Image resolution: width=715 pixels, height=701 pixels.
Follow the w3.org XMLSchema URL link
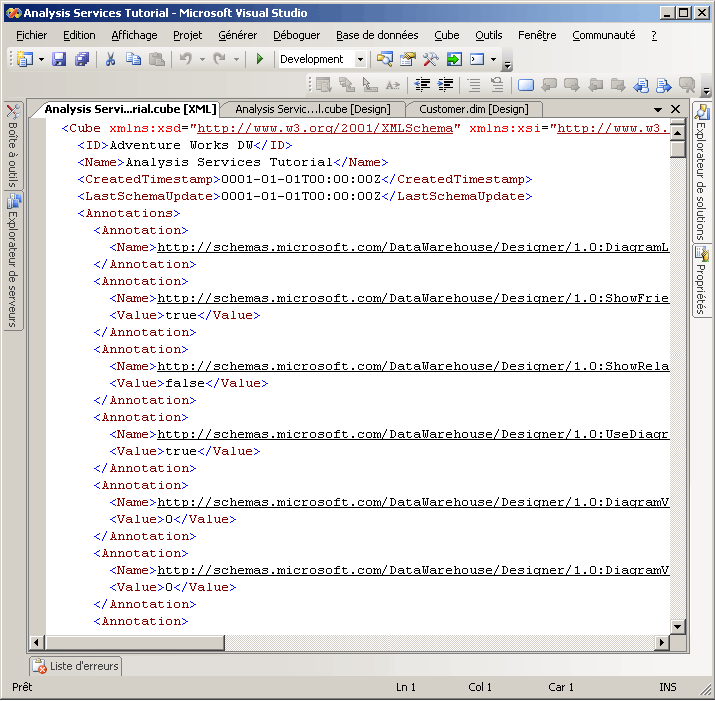tap(325, 128)
